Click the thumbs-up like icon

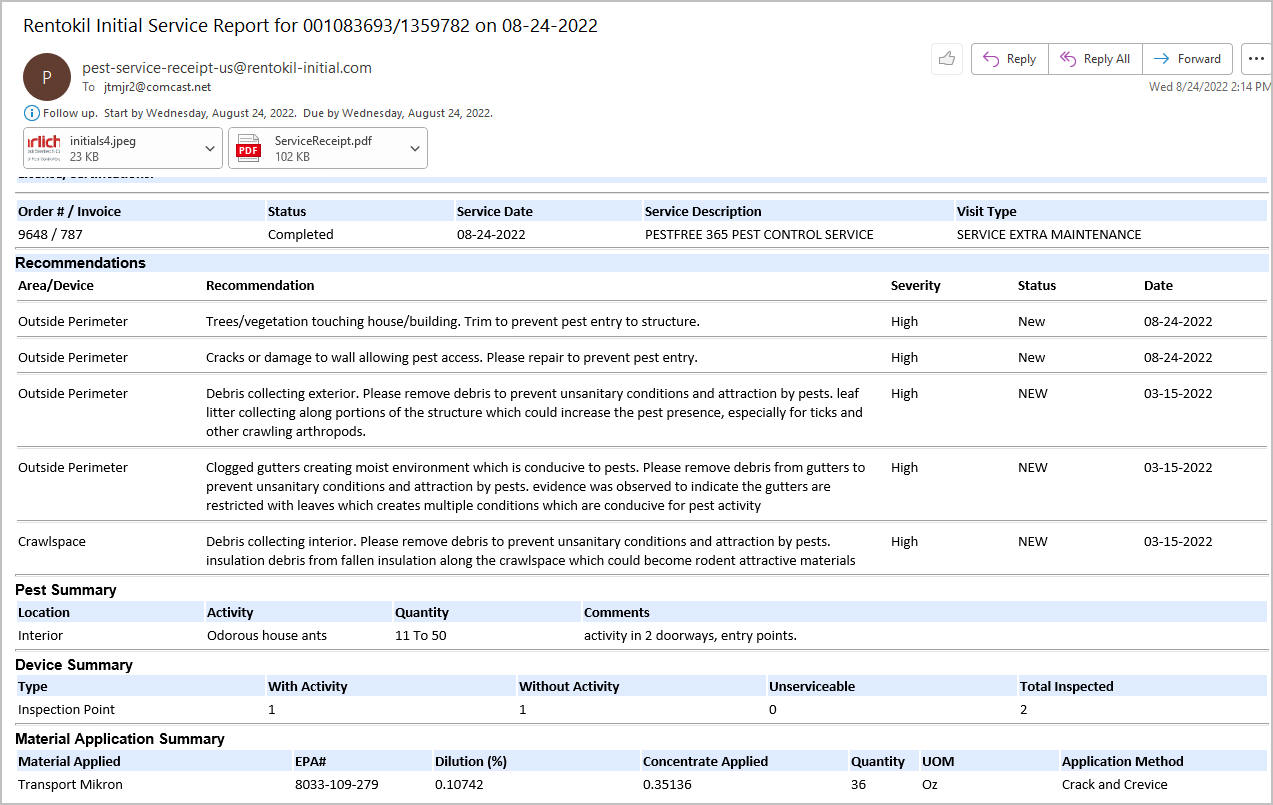945,59
